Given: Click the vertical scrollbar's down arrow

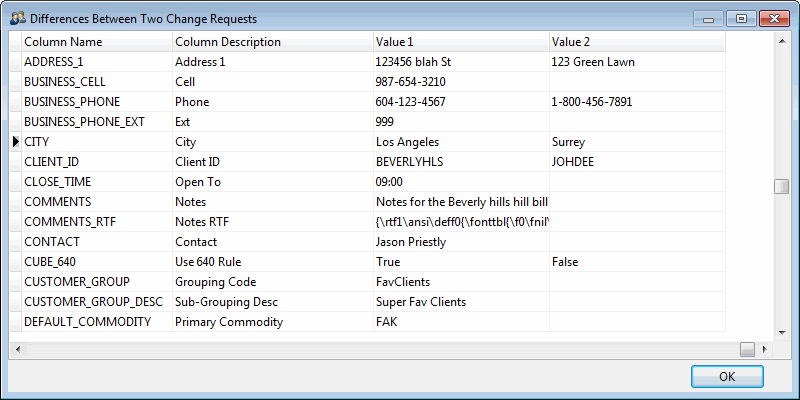Looking at the screenshot, I should pyautogui.click(x=781, y=332).
